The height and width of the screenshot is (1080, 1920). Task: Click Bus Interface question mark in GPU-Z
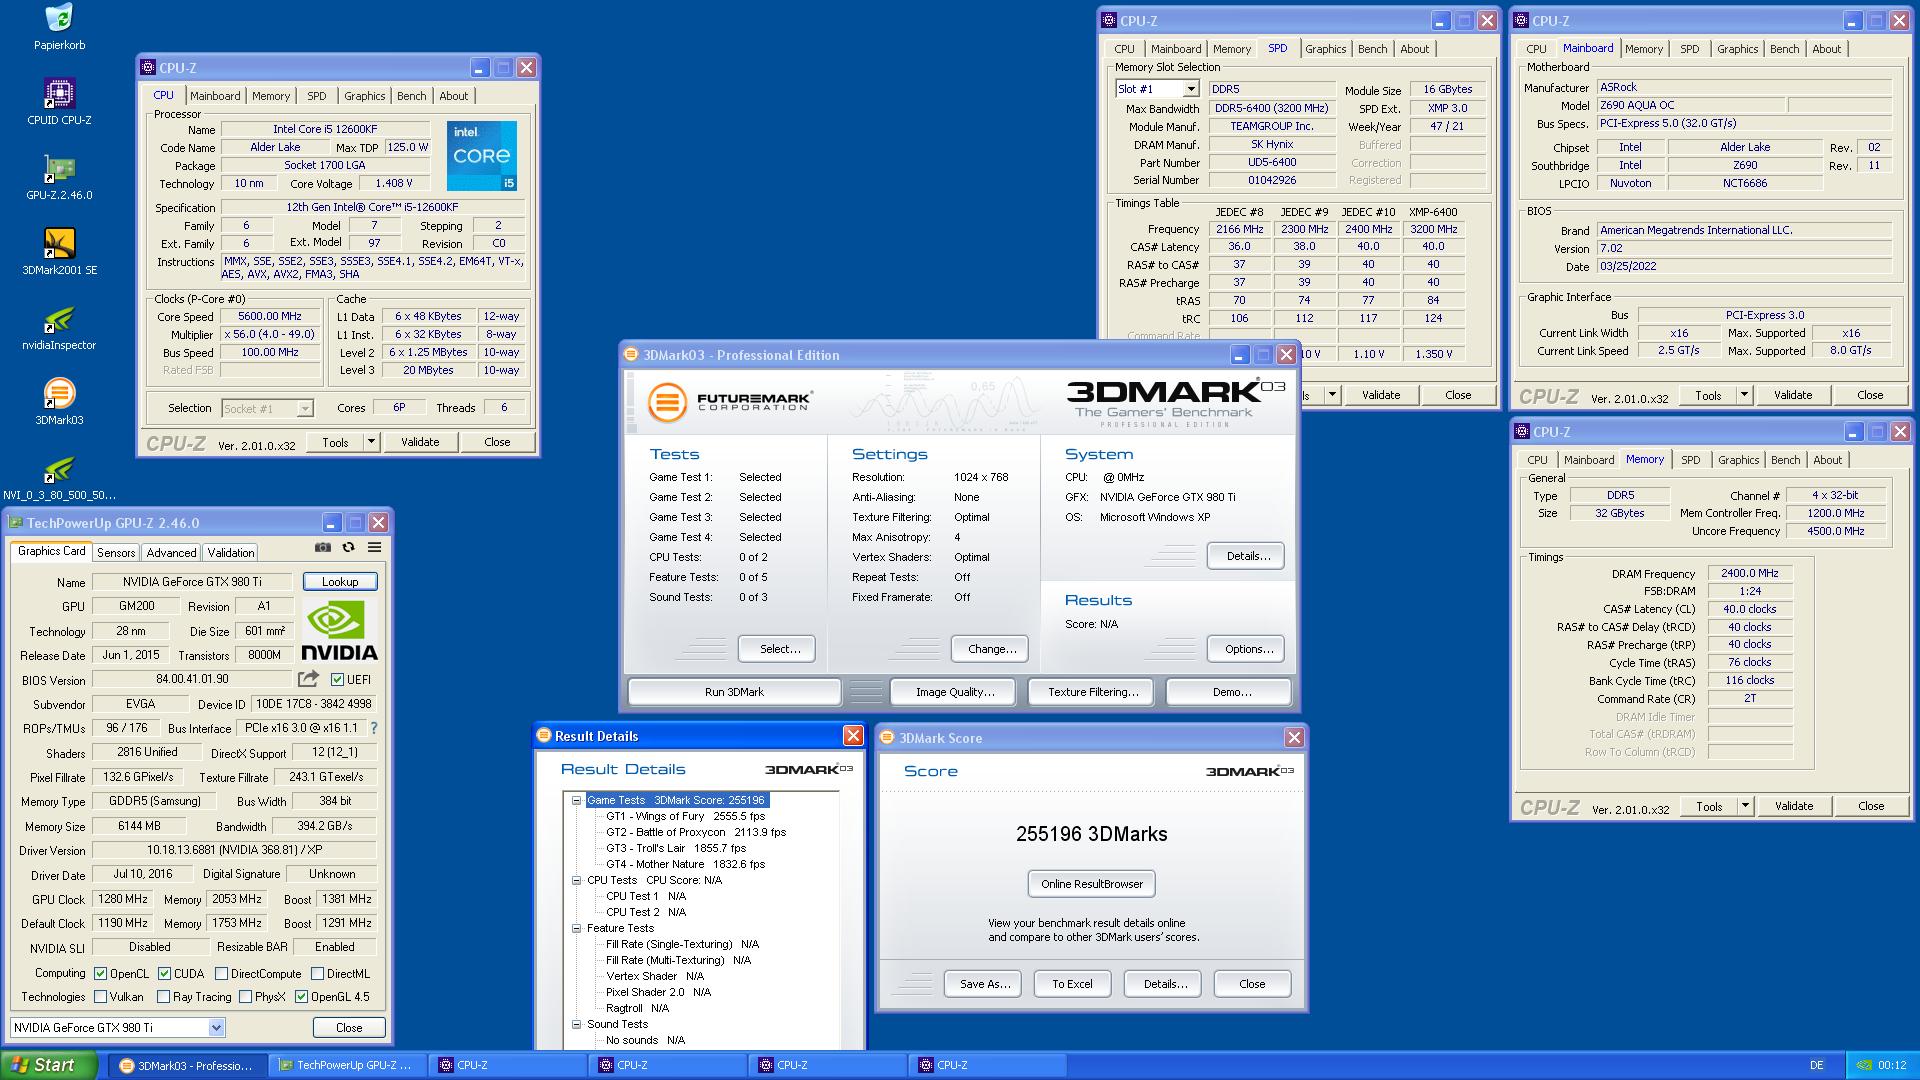click(374, 728)
